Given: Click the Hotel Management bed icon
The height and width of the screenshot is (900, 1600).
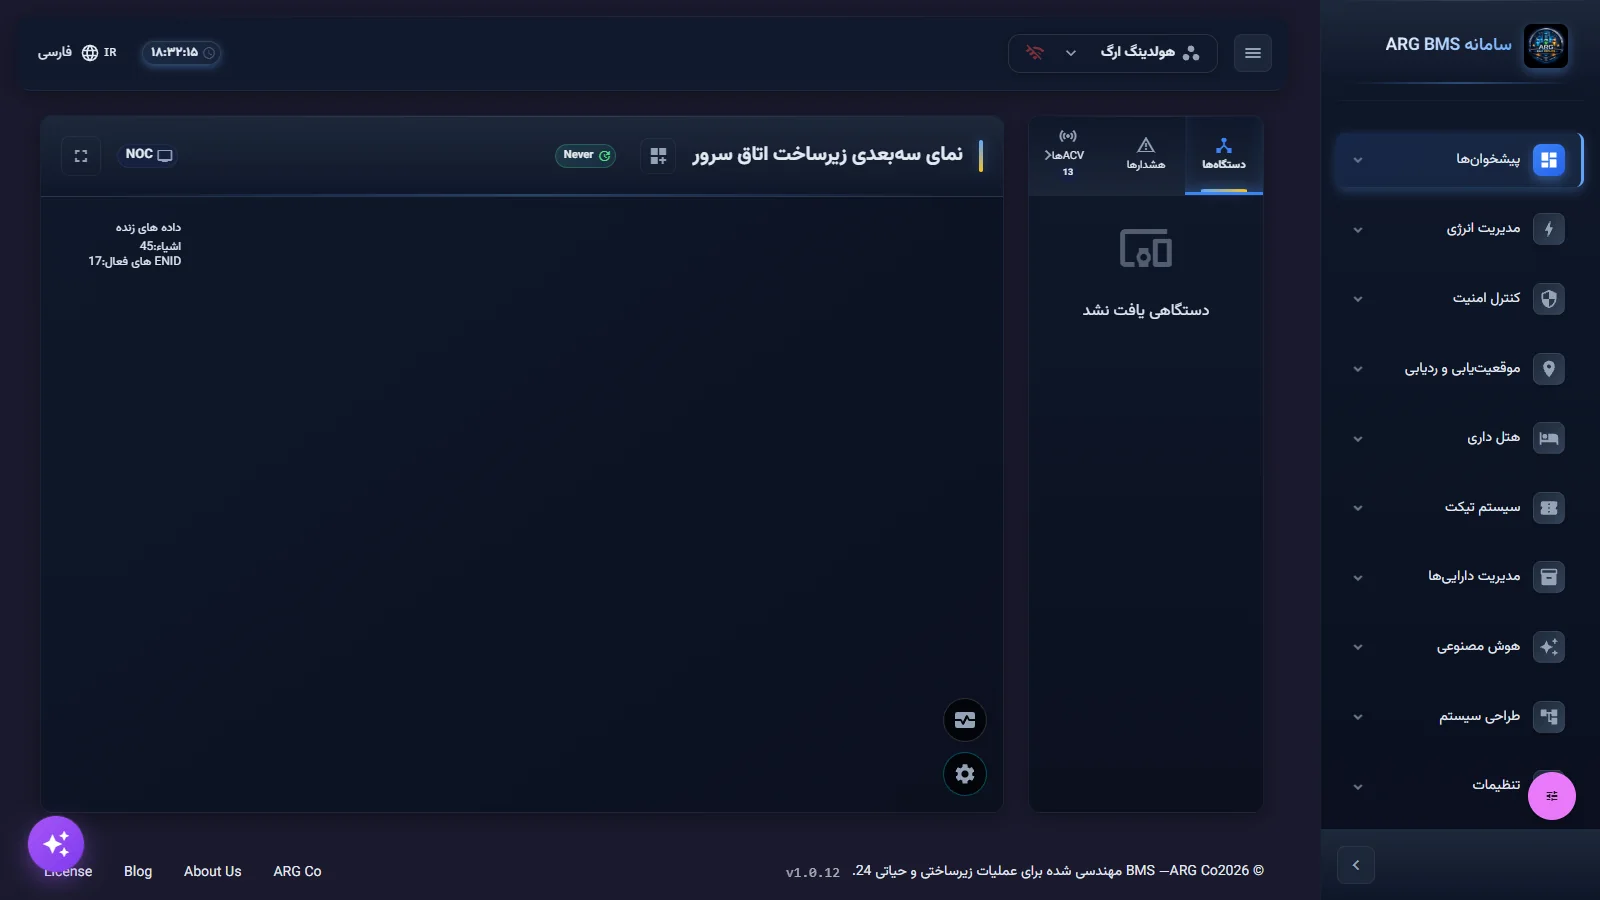Looking at the screenshot, I should (x=1548, y=438).
